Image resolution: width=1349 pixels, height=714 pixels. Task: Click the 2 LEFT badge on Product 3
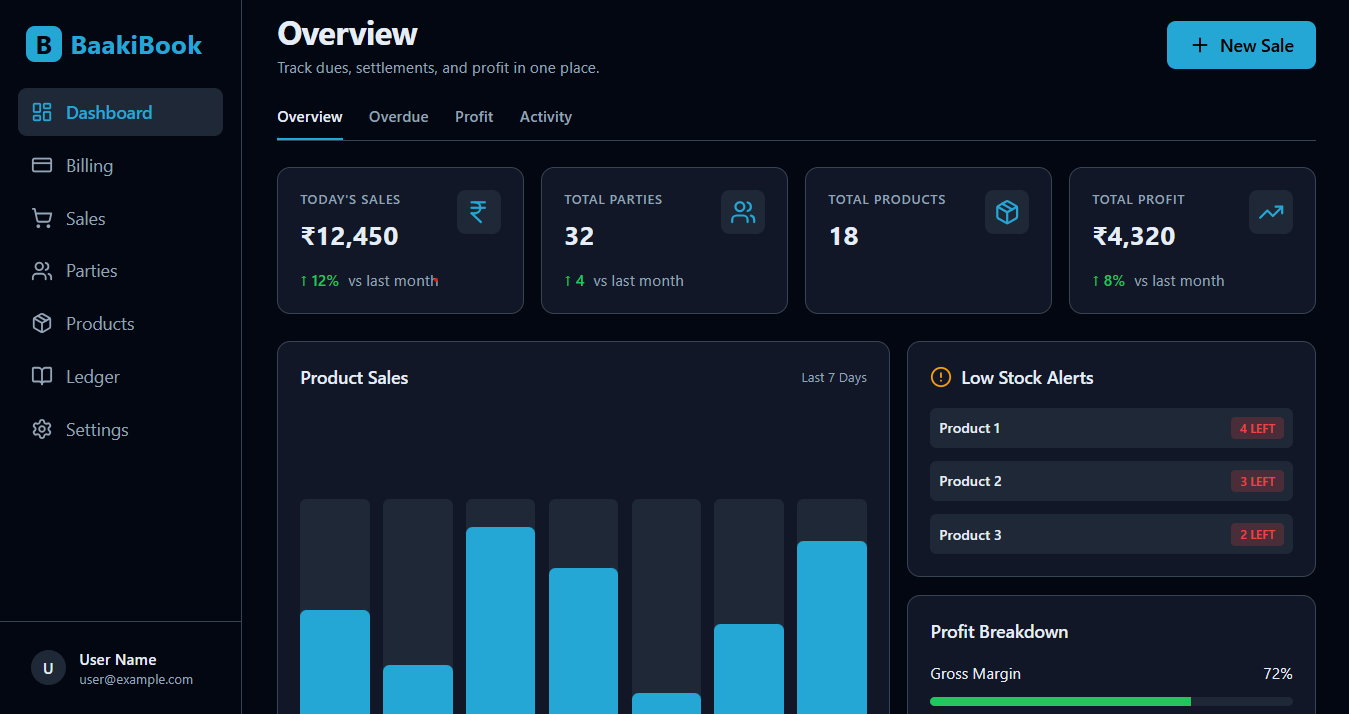click(x=1256, y=535)
